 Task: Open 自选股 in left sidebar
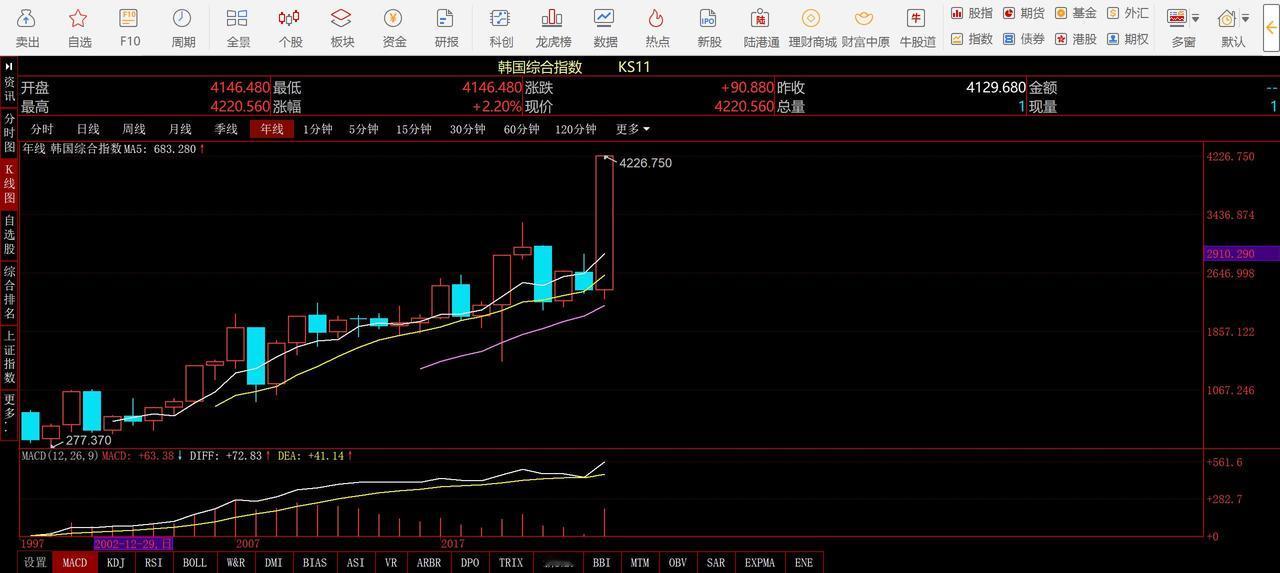pyautogui.click(x=9, y=236)
